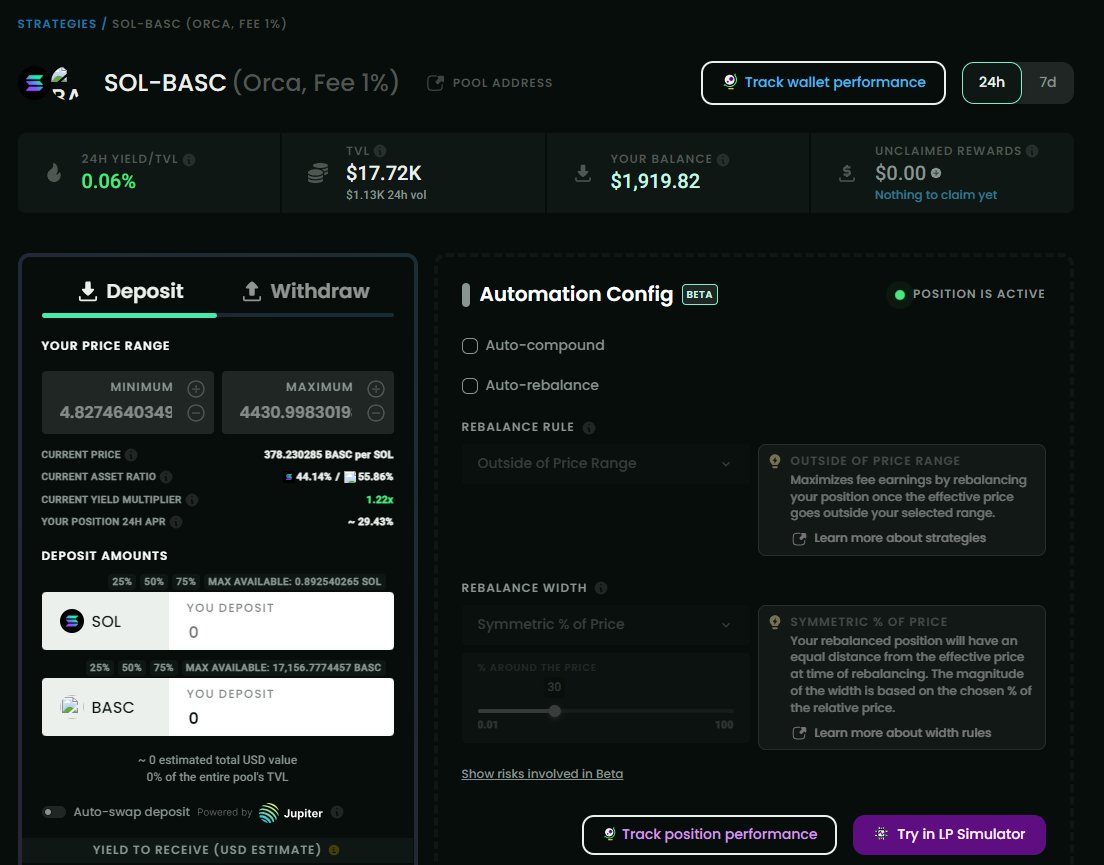1104x865 pixels.
Task: Increase the maximum price with plus icon
Action: pos(376,389)
